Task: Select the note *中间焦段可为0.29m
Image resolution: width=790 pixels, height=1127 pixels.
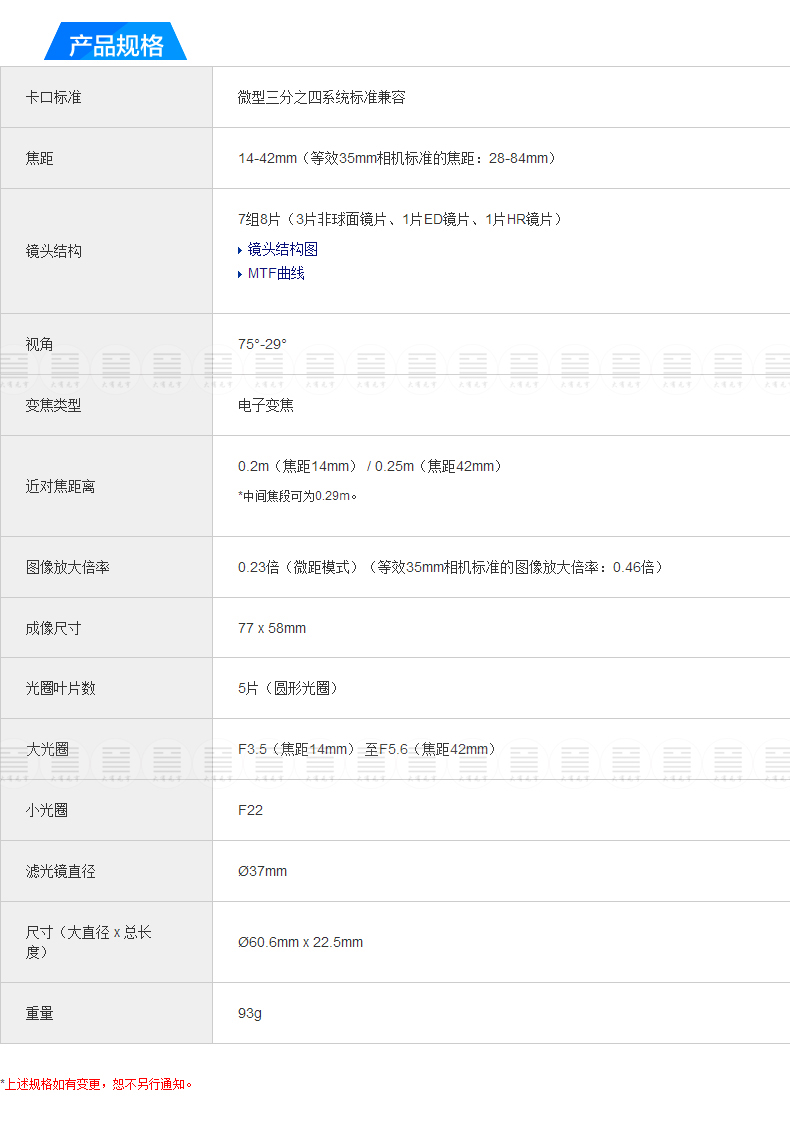Action: [298, 496]
